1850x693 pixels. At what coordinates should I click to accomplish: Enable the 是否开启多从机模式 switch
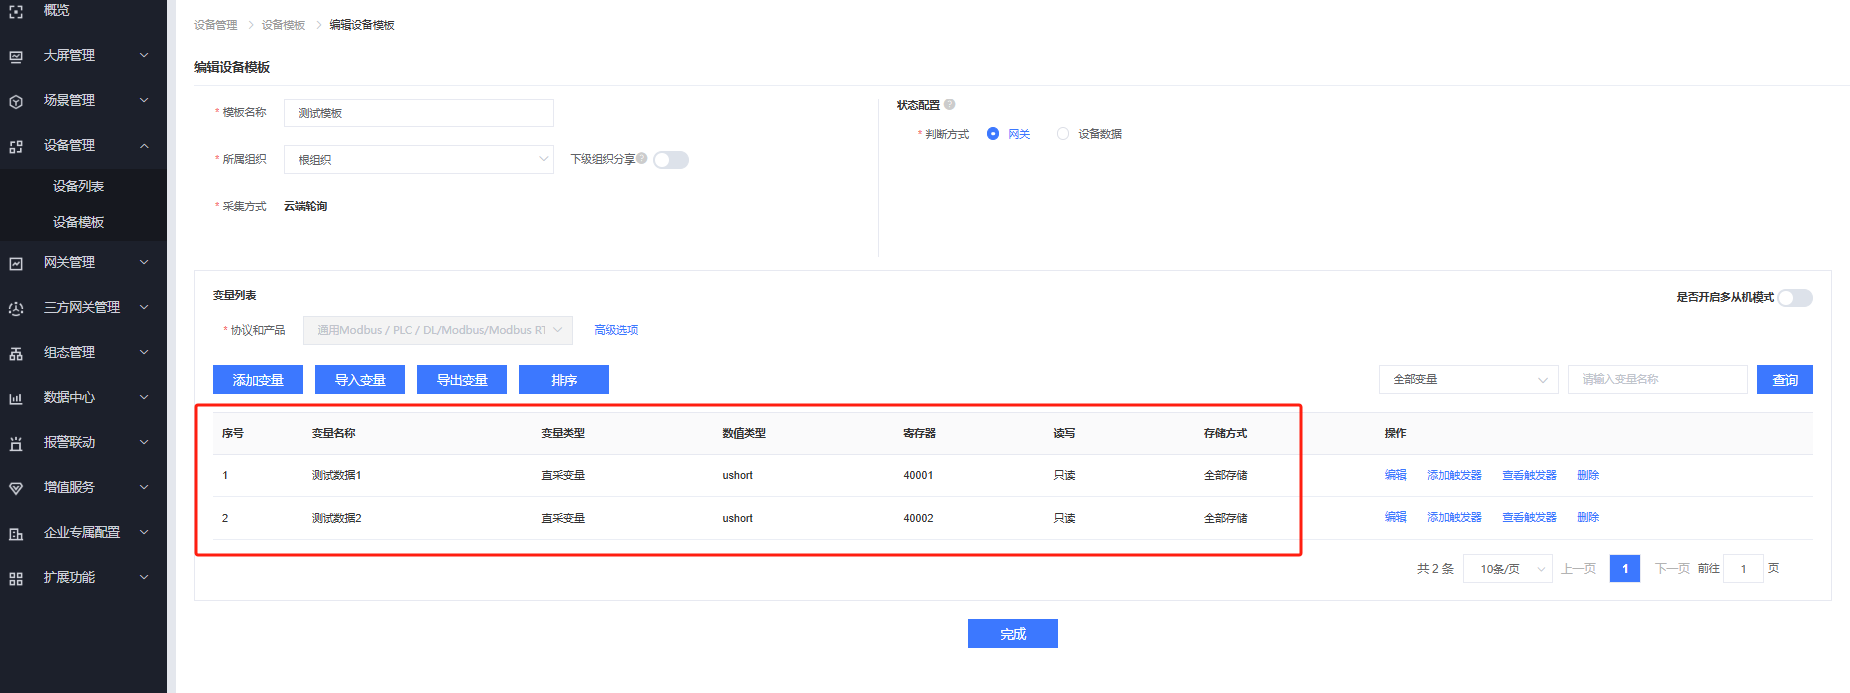[1794, 298]
